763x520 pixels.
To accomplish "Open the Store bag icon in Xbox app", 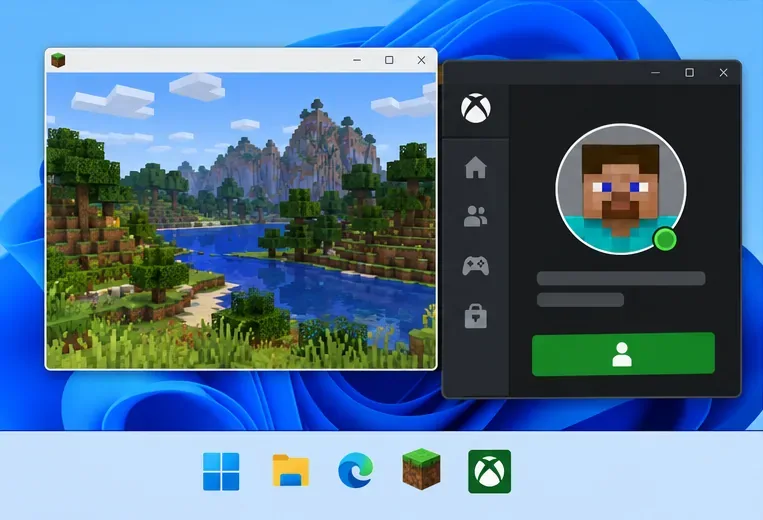I will point(475,316).
